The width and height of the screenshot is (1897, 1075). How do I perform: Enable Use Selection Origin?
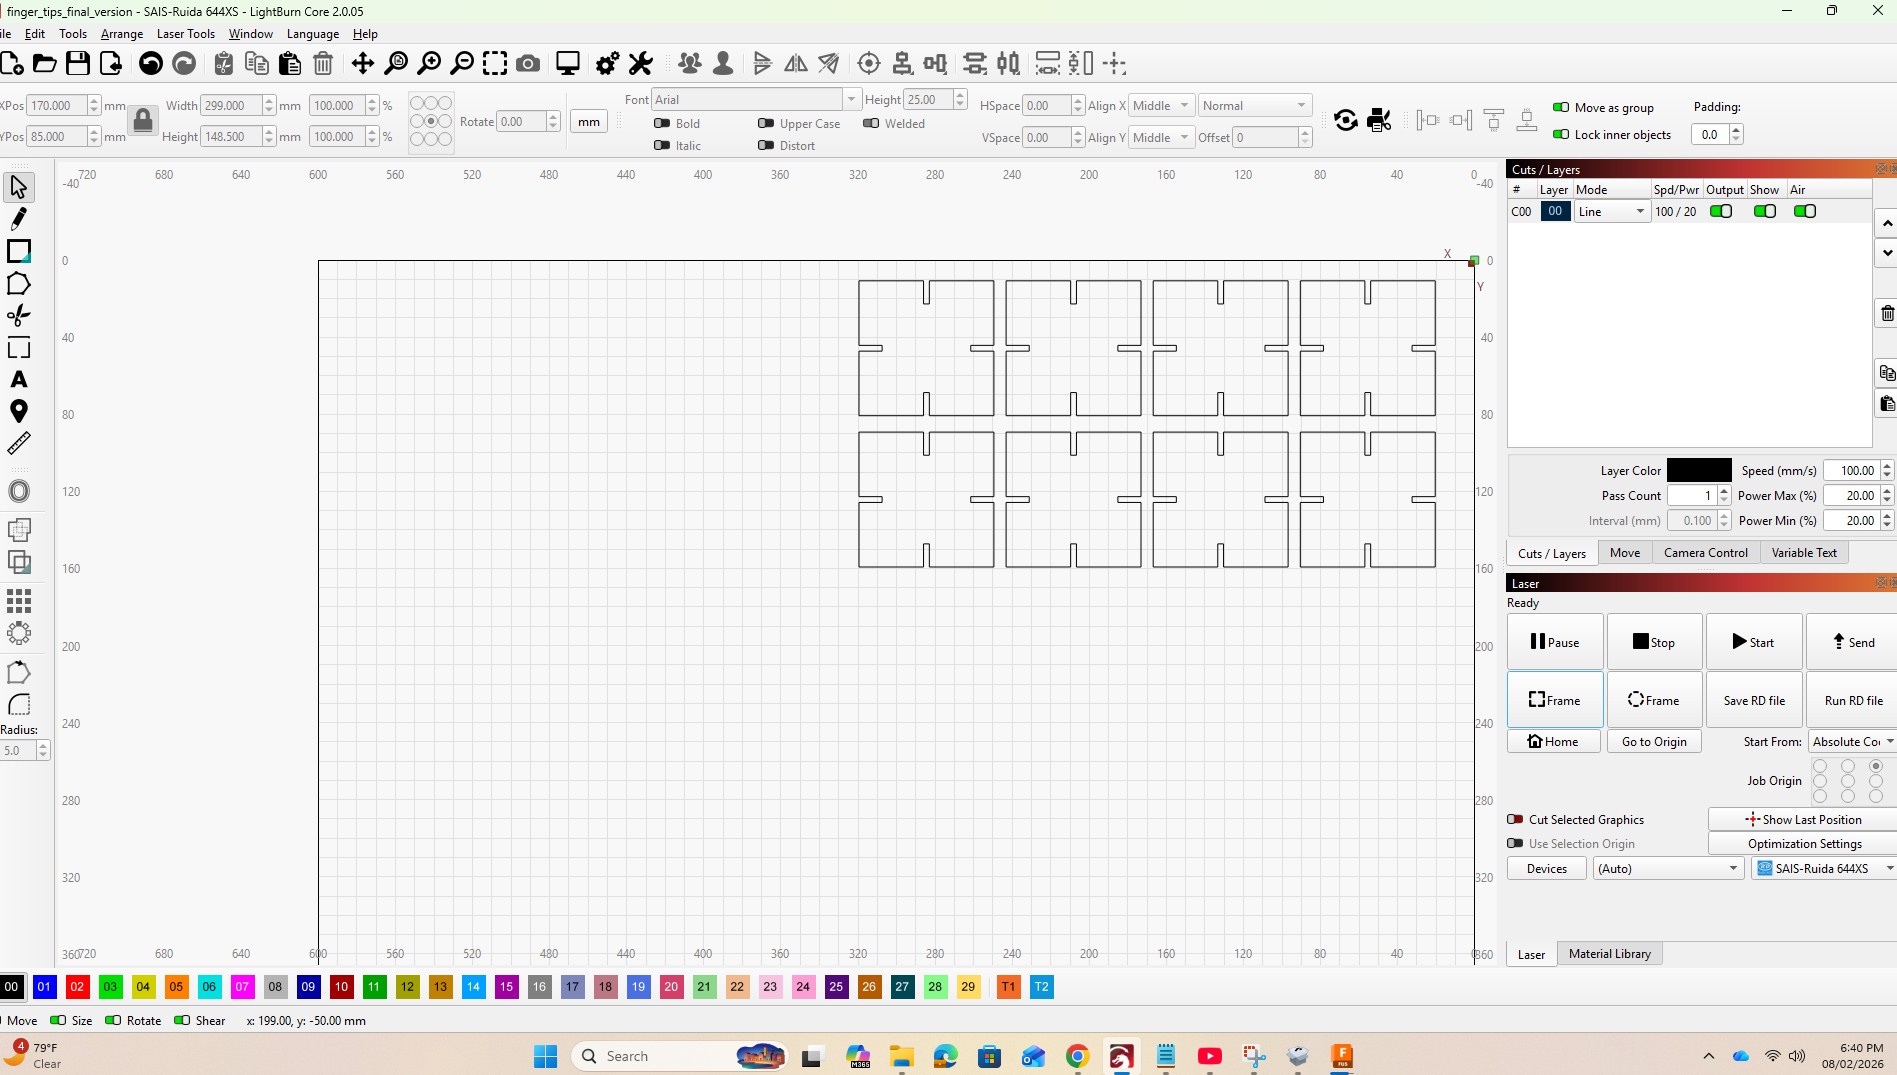pos(1516,843)
